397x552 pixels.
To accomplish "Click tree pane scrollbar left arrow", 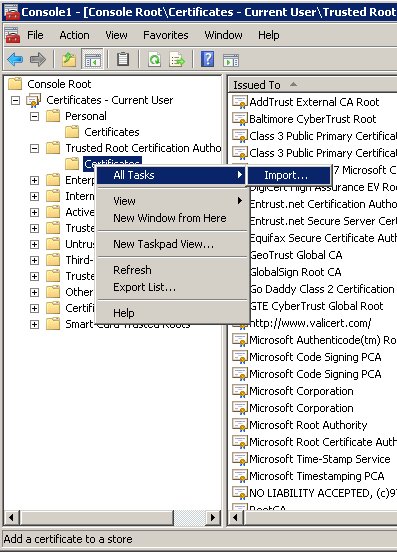I will point(11,518).
